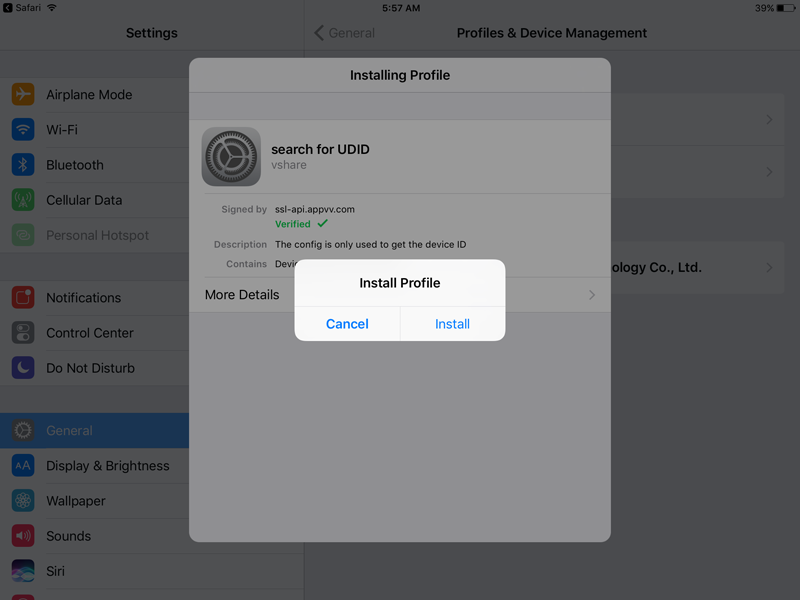Expand chevron on 'ology Co., Ltd.' row

[x=769, y=267]
